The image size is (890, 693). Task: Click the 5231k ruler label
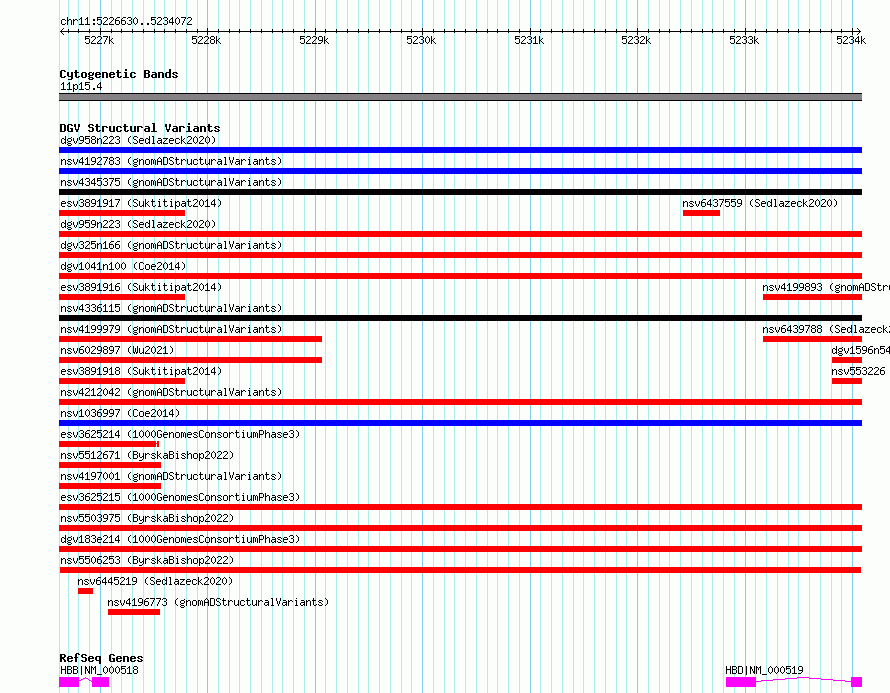(x=529, y=40)
